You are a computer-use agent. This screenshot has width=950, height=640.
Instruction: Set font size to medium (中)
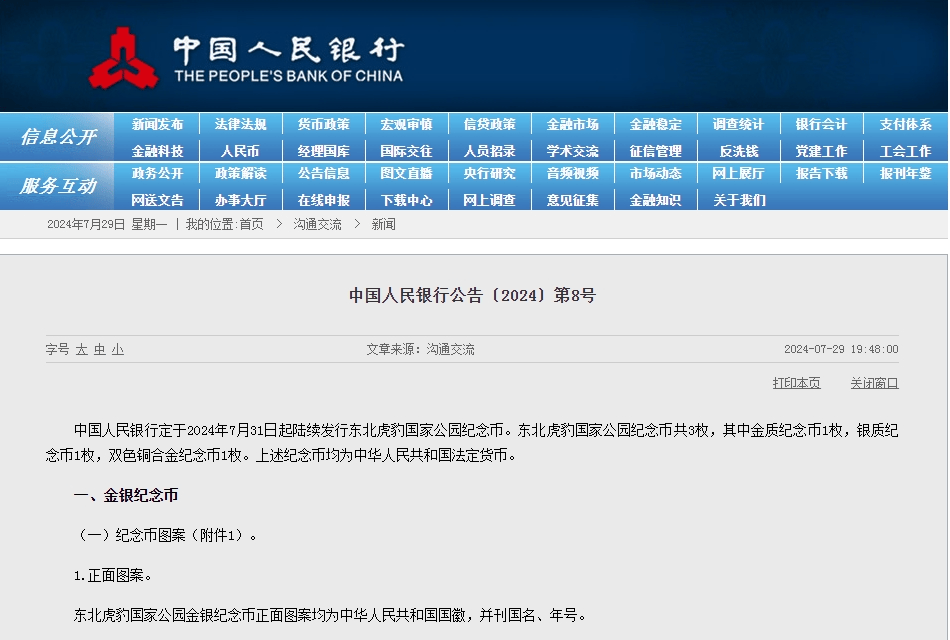(x=100, y=350)
